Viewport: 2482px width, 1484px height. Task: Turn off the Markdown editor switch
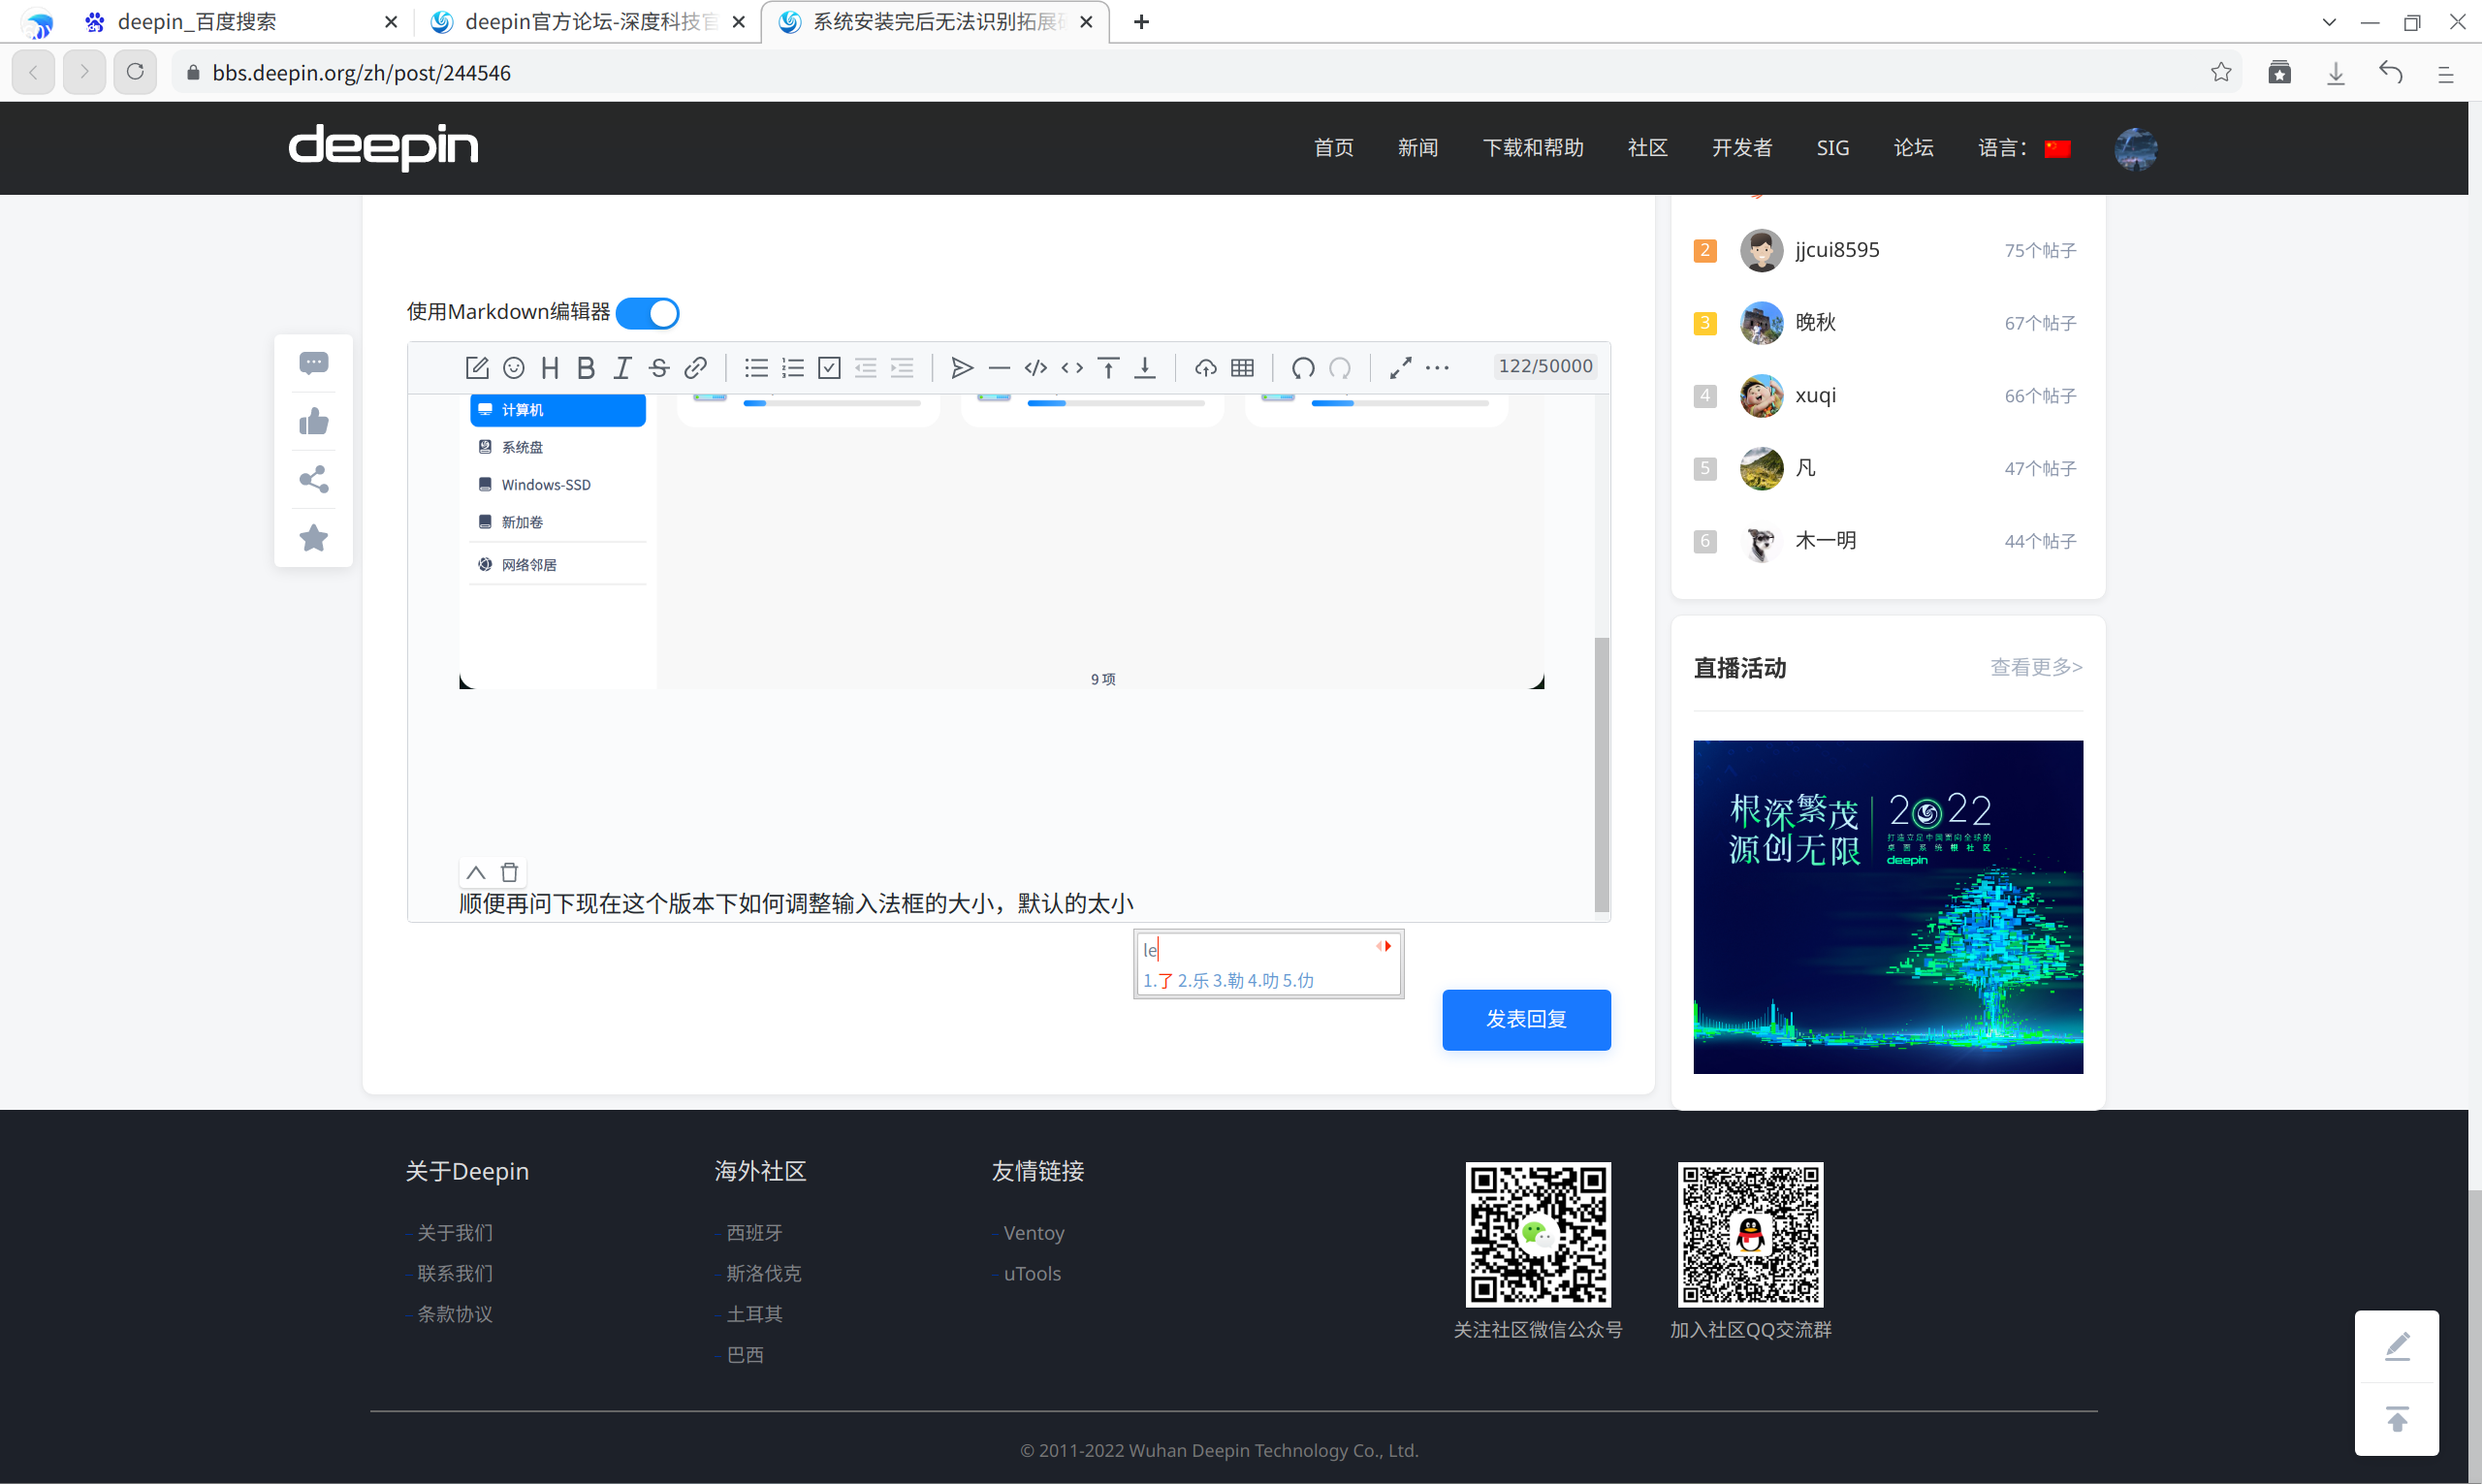click(648, 313)
